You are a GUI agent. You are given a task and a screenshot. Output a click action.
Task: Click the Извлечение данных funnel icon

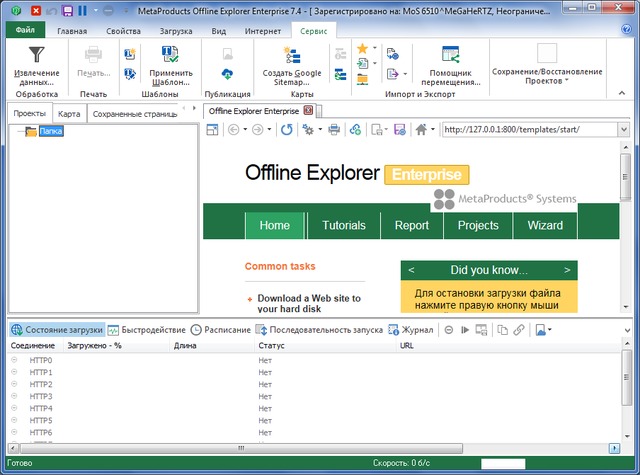37,54
